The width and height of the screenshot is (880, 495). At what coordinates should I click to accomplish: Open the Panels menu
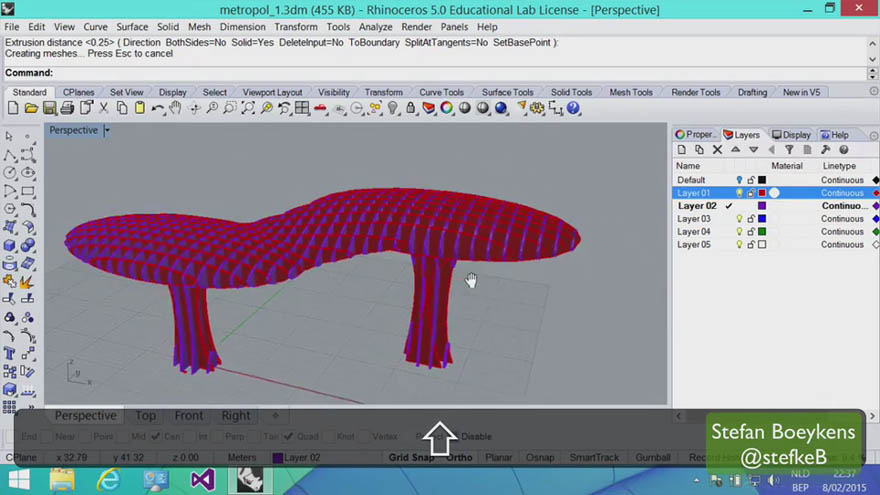[x=454, y=27]
